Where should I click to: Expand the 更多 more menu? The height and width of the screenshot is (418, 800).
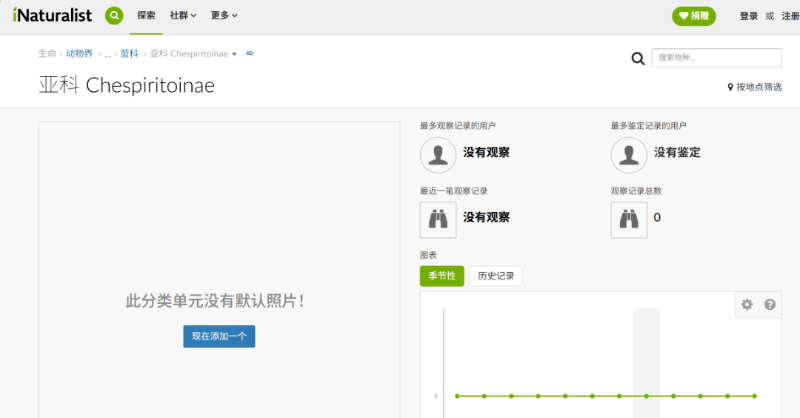click(224, 16)
